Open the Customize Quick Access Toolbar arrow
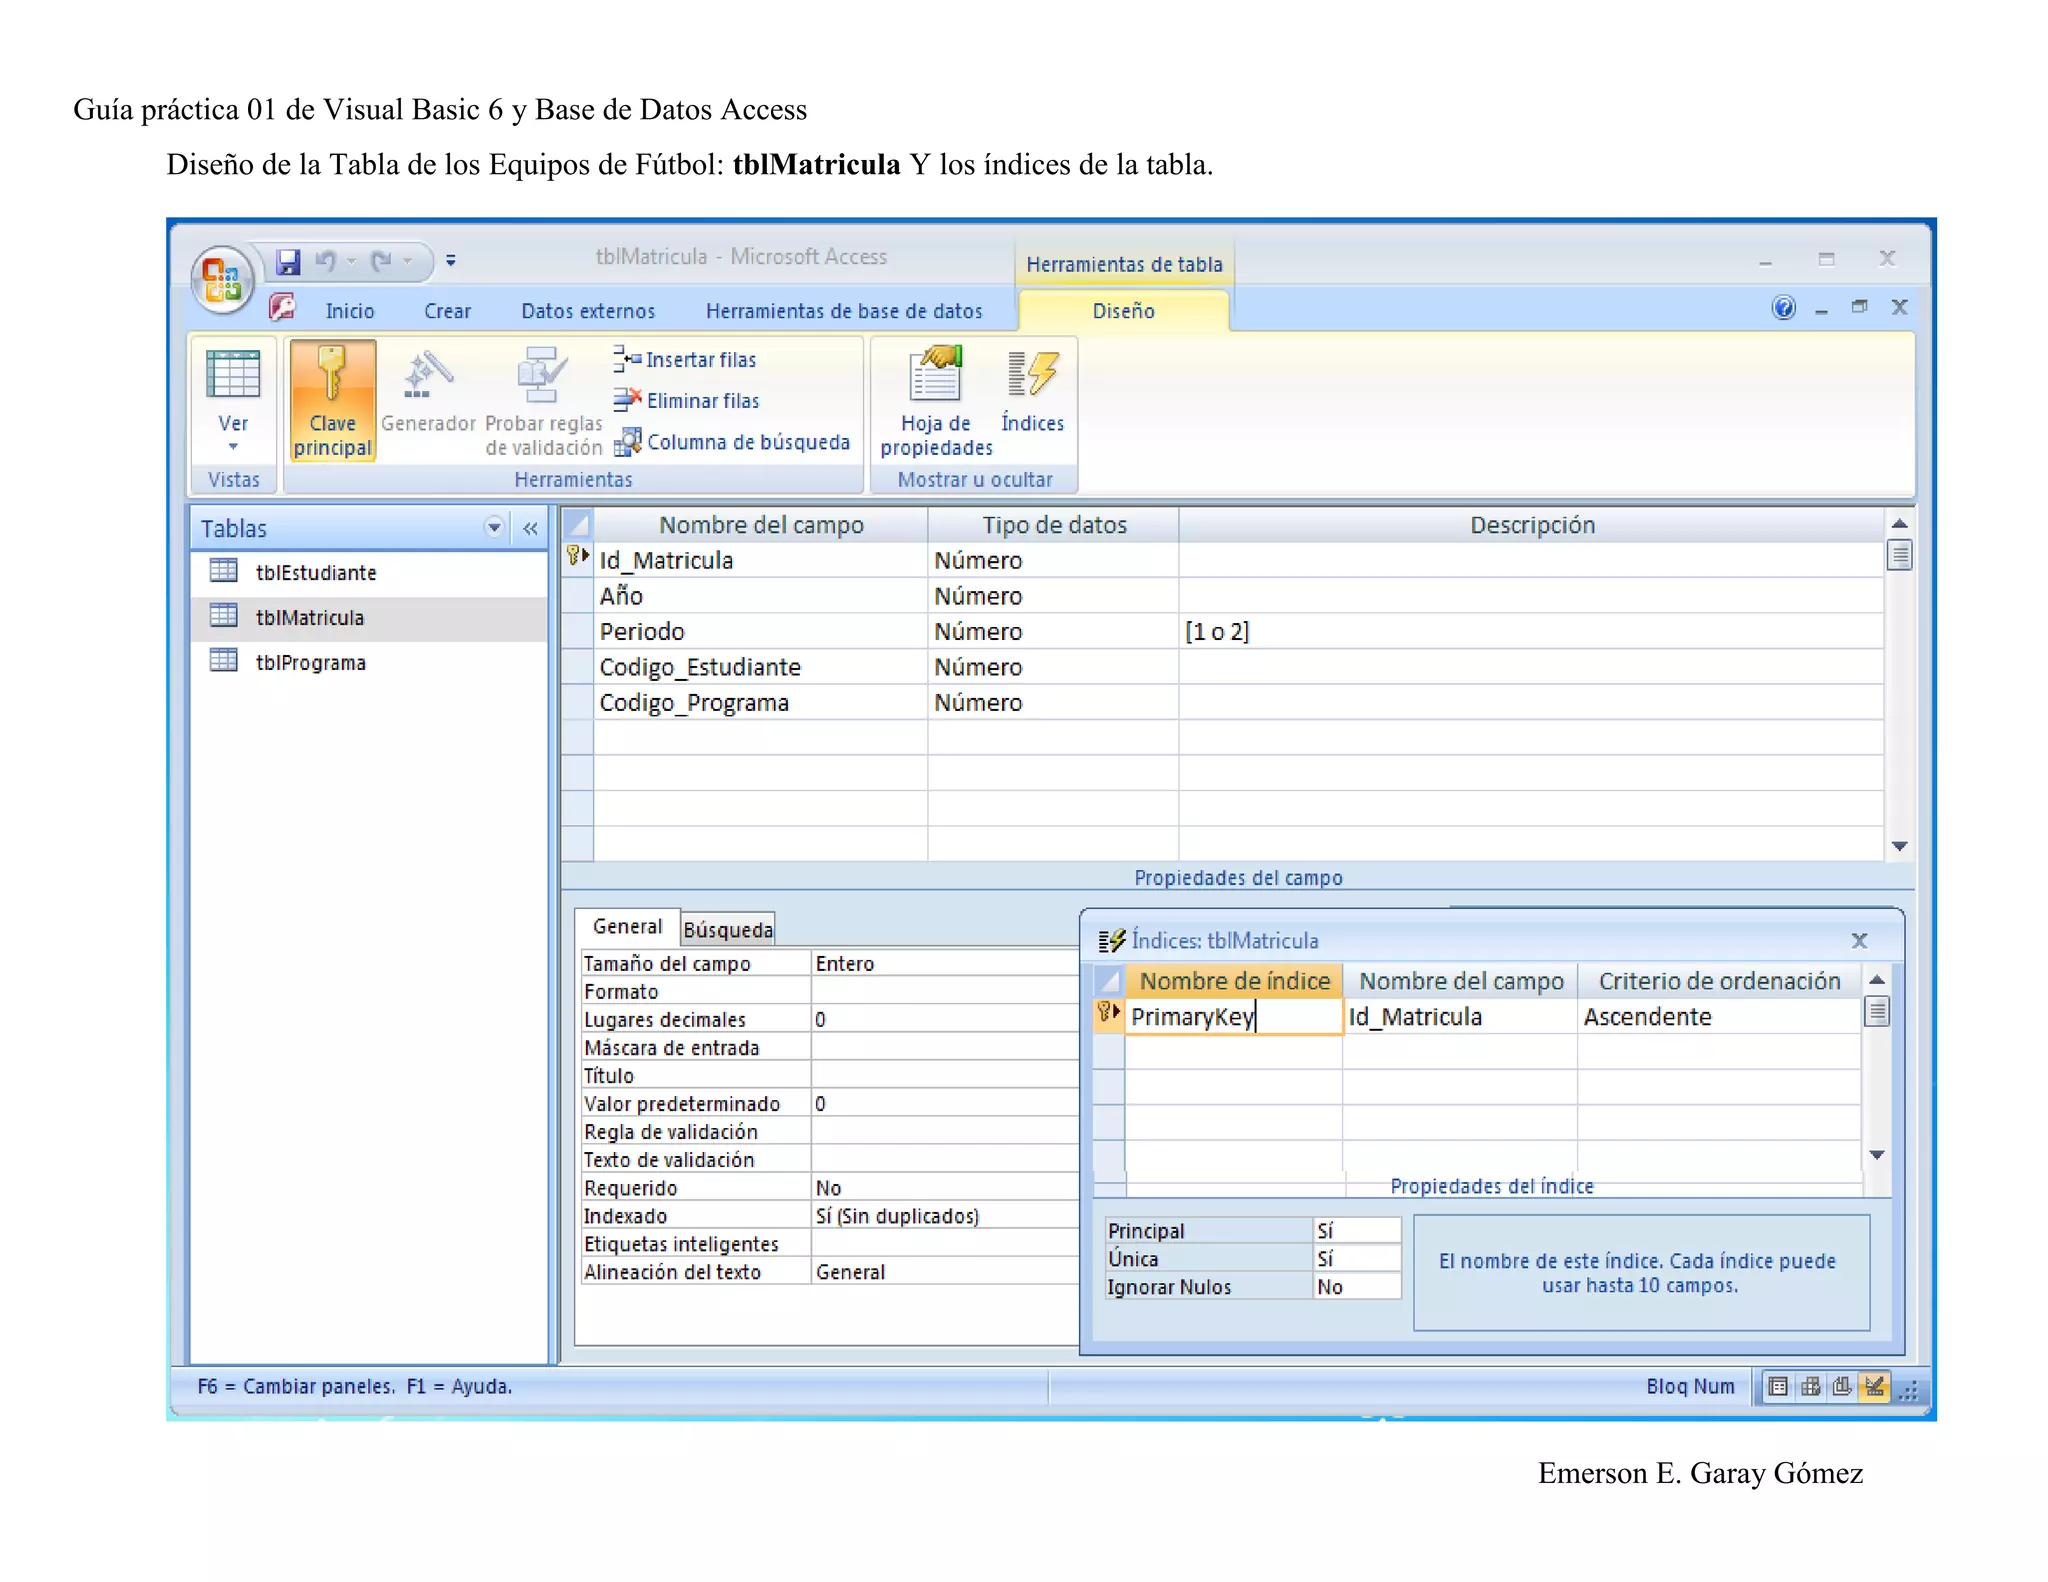 click(451, 261)
